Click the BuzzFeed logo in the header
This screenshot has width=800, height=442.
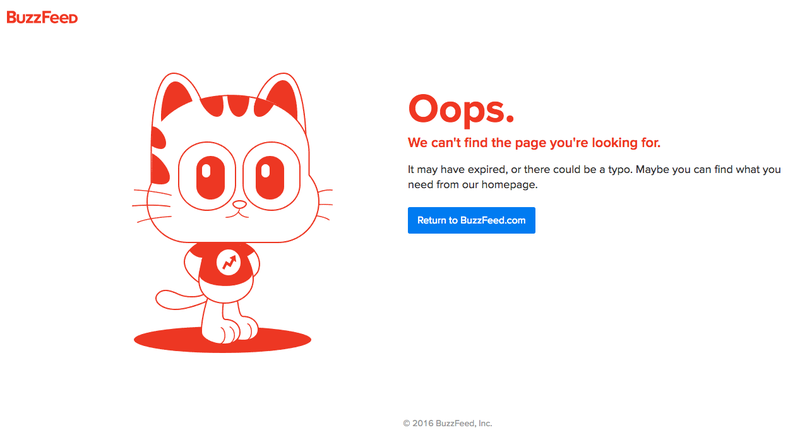[x=42, y=17]
